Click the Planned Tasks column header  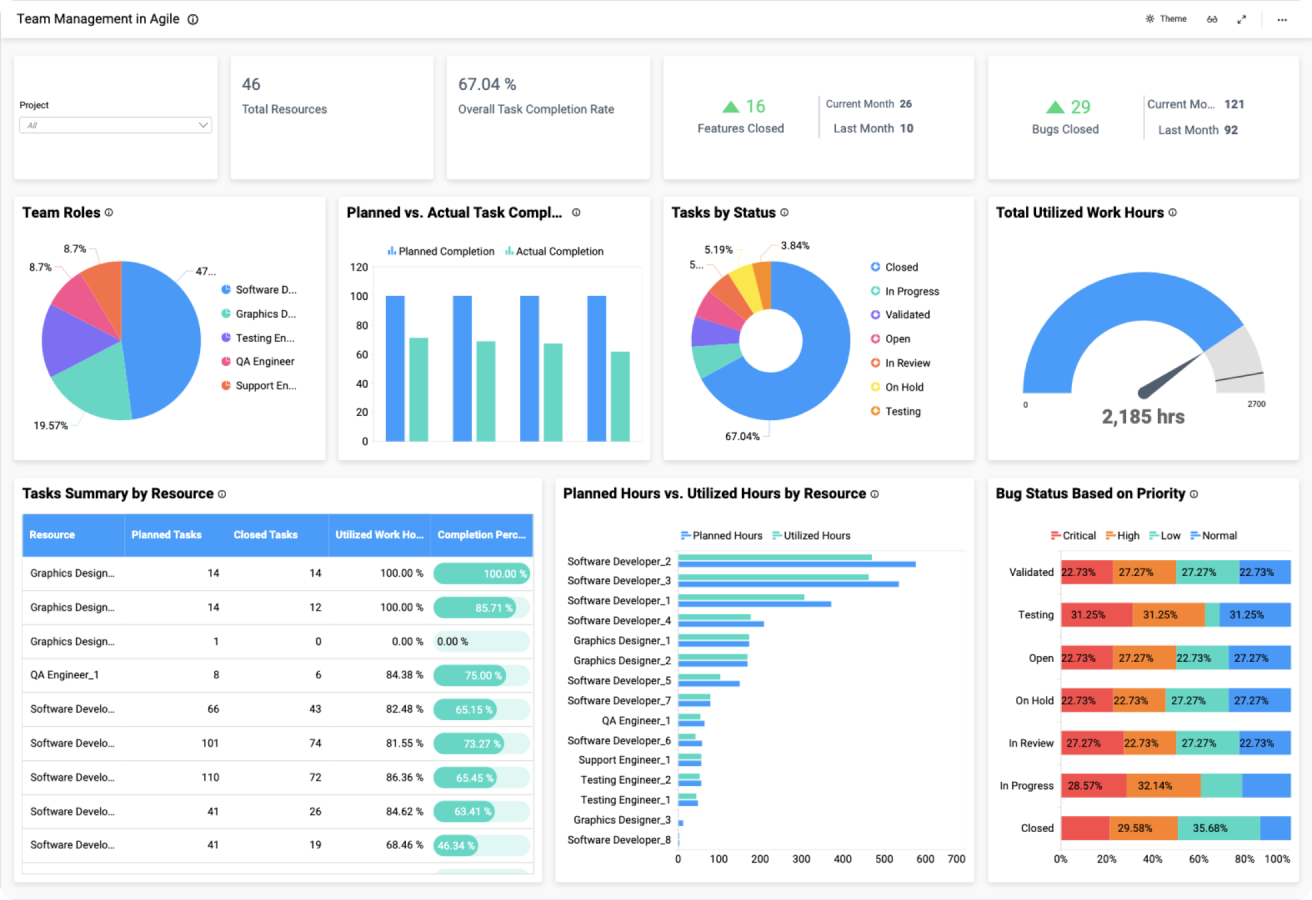coord(166,535)
